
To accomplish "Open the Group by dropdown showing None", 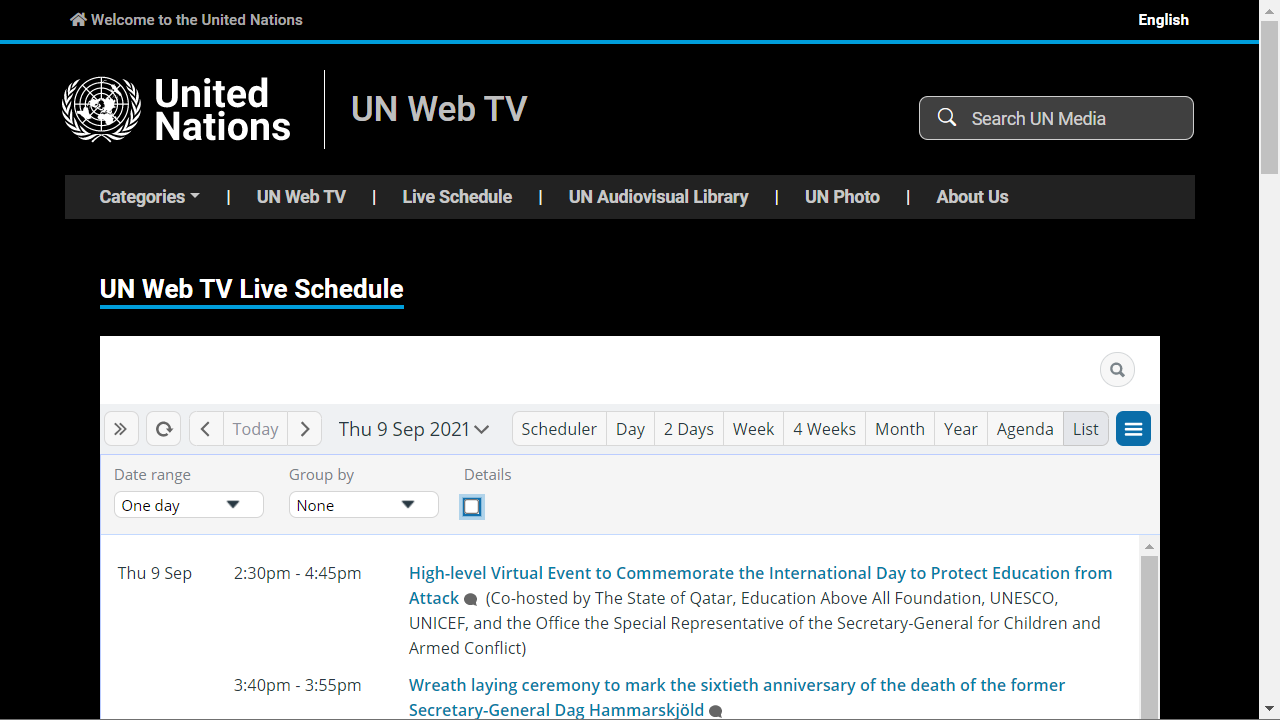I will pyautogui.click(x=363, y=504).
